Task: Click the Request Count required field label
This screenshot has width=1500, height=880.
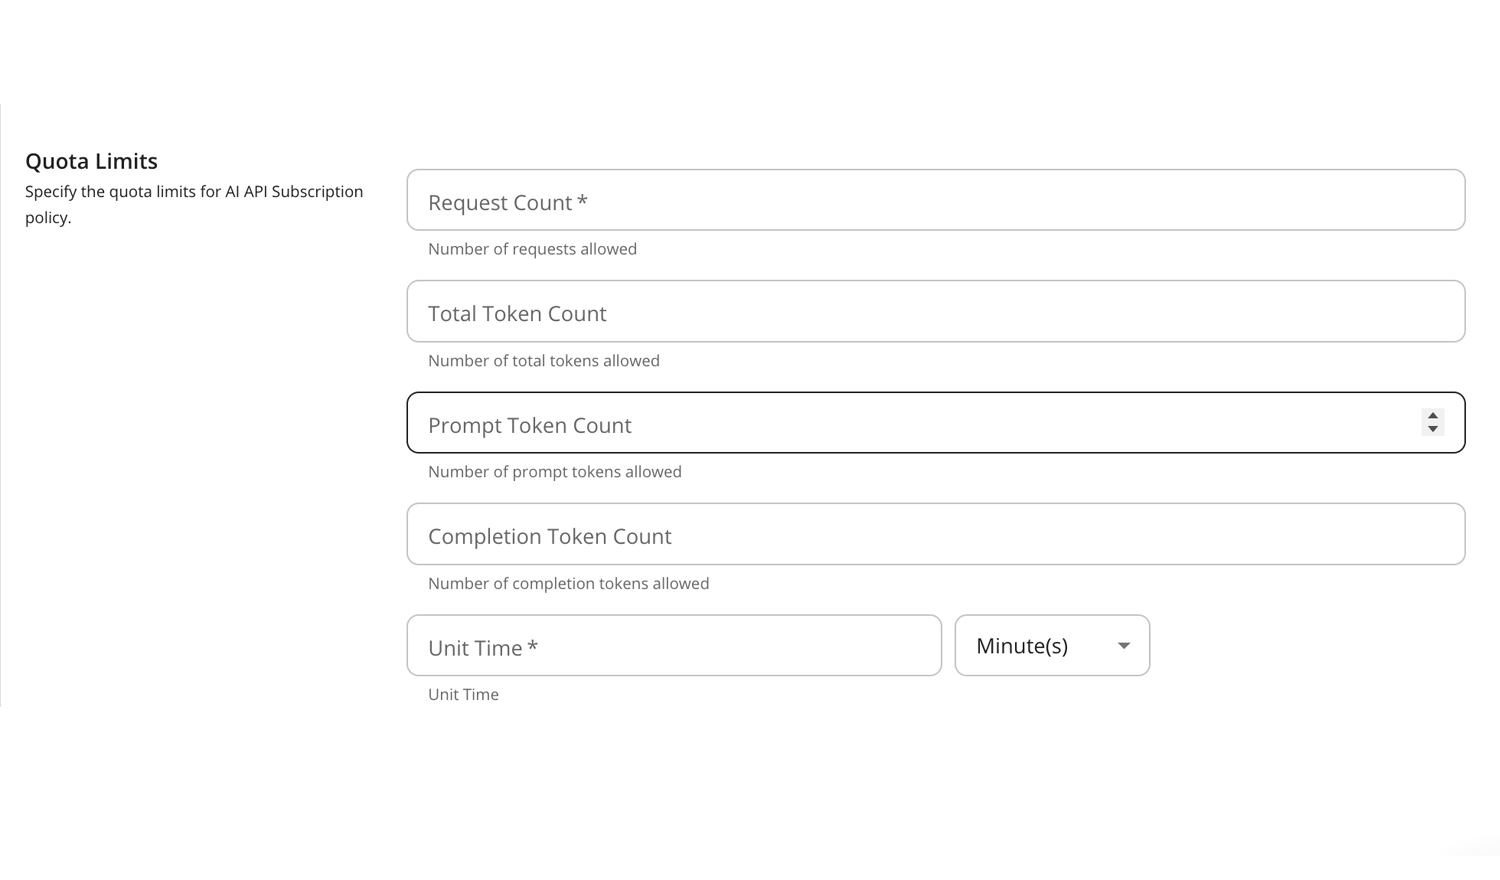Action: pos(508,201)
